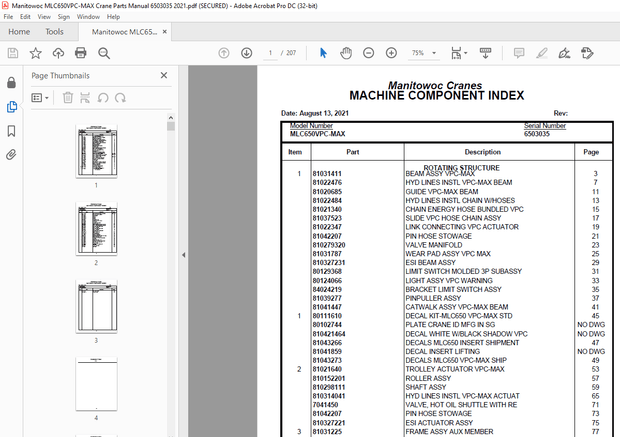Click the page break layout icon
This screenshot has height=437, width=620.
[85, 98]
